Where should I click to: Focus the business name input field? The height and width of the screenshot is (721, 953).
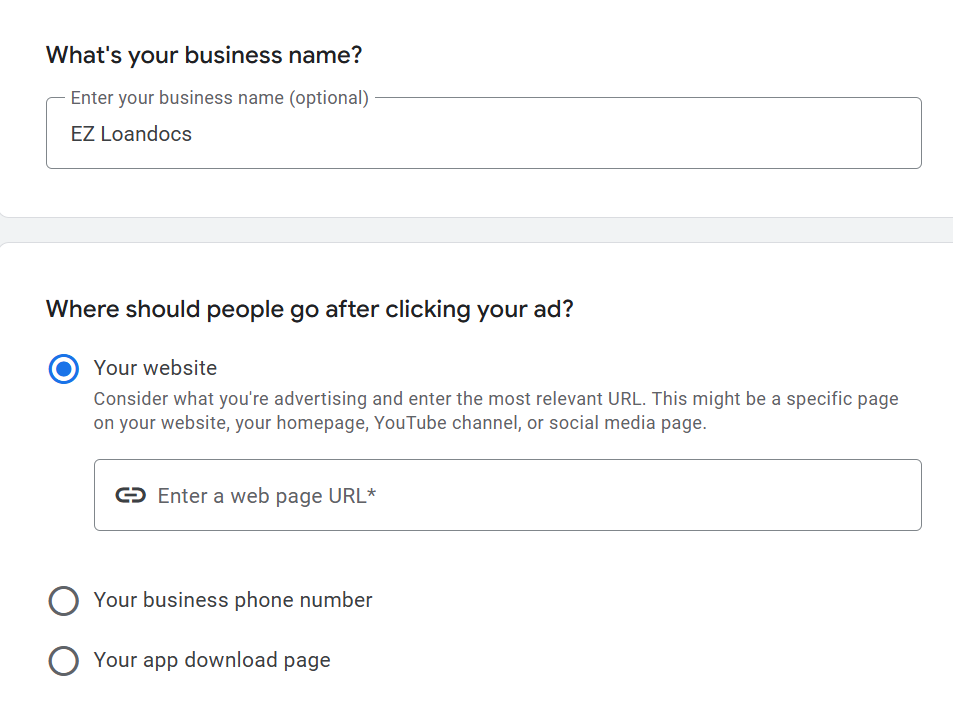tap(483, 134)
